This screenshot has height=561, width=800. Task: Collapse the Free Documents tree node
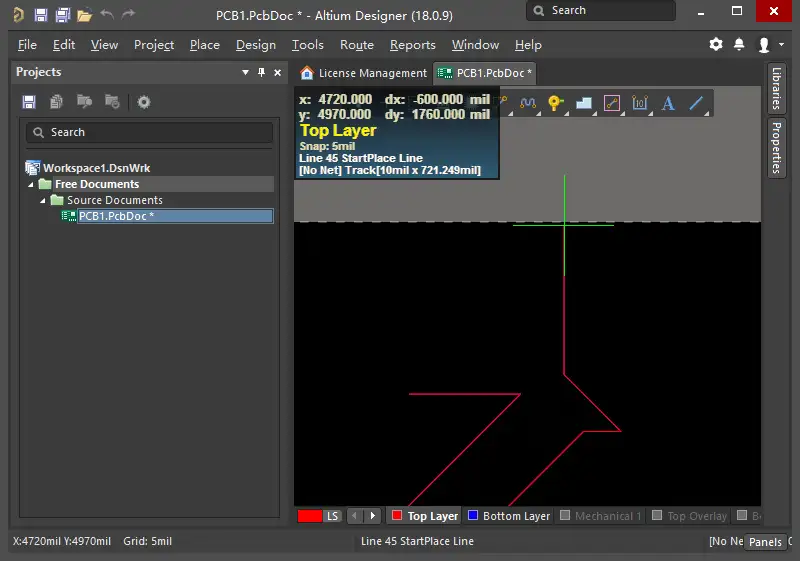tap(31, 185)
